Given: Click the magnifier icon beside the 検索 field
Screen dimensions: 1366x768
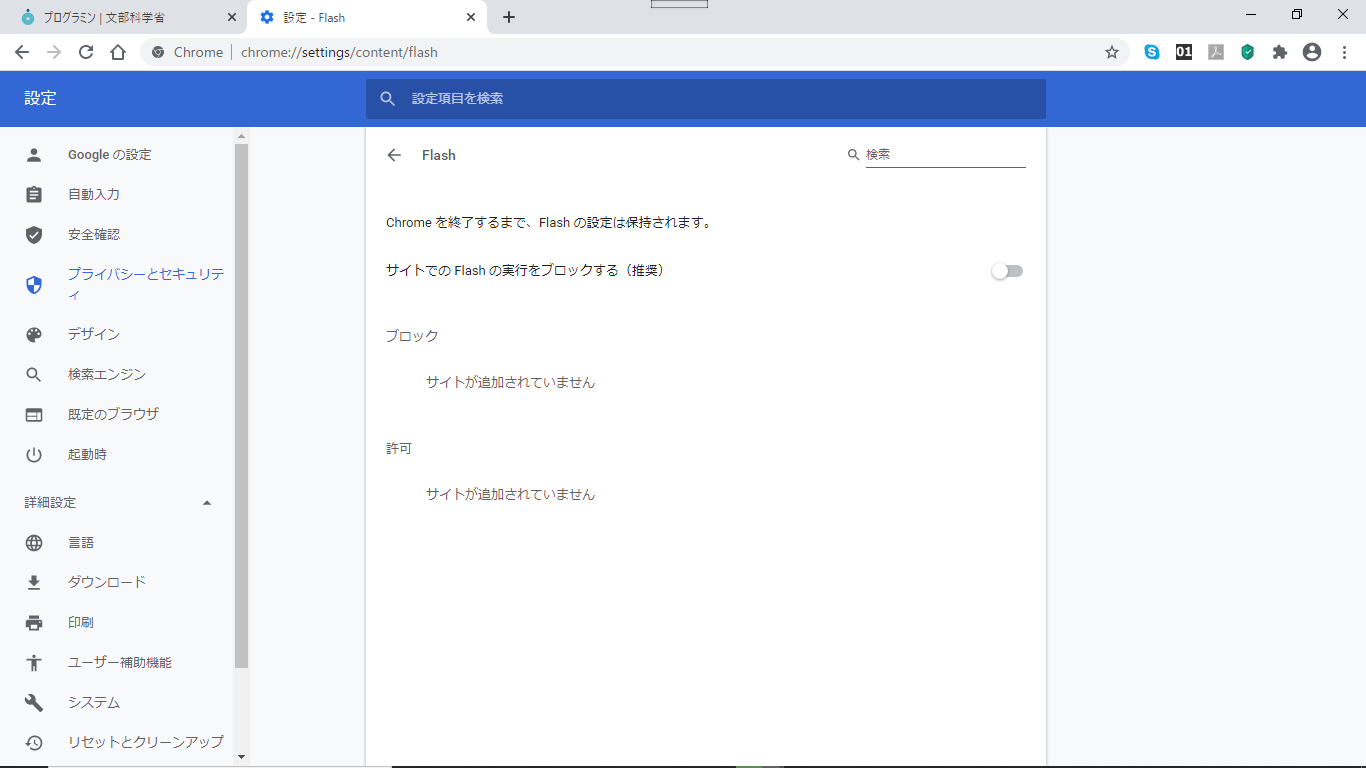Looking at the screenshot, I should [x=853, y=155].
